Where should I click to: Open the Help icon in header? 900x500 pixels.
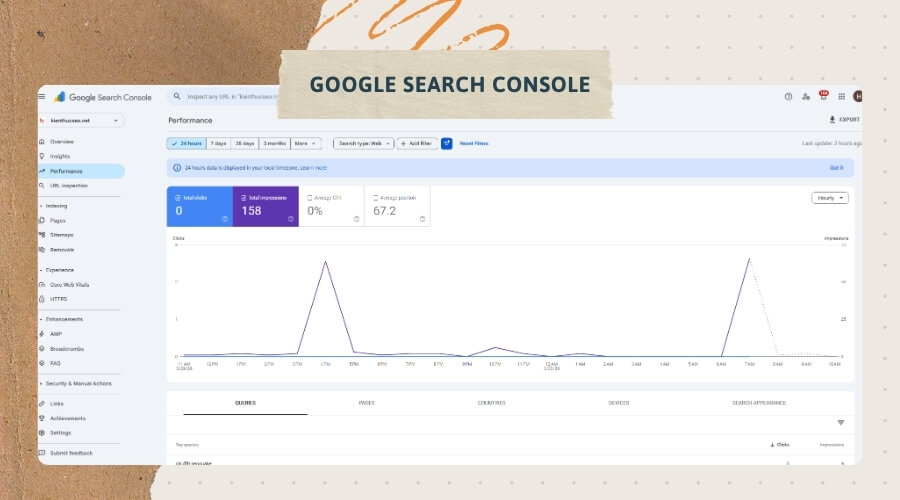pos(788,96)
